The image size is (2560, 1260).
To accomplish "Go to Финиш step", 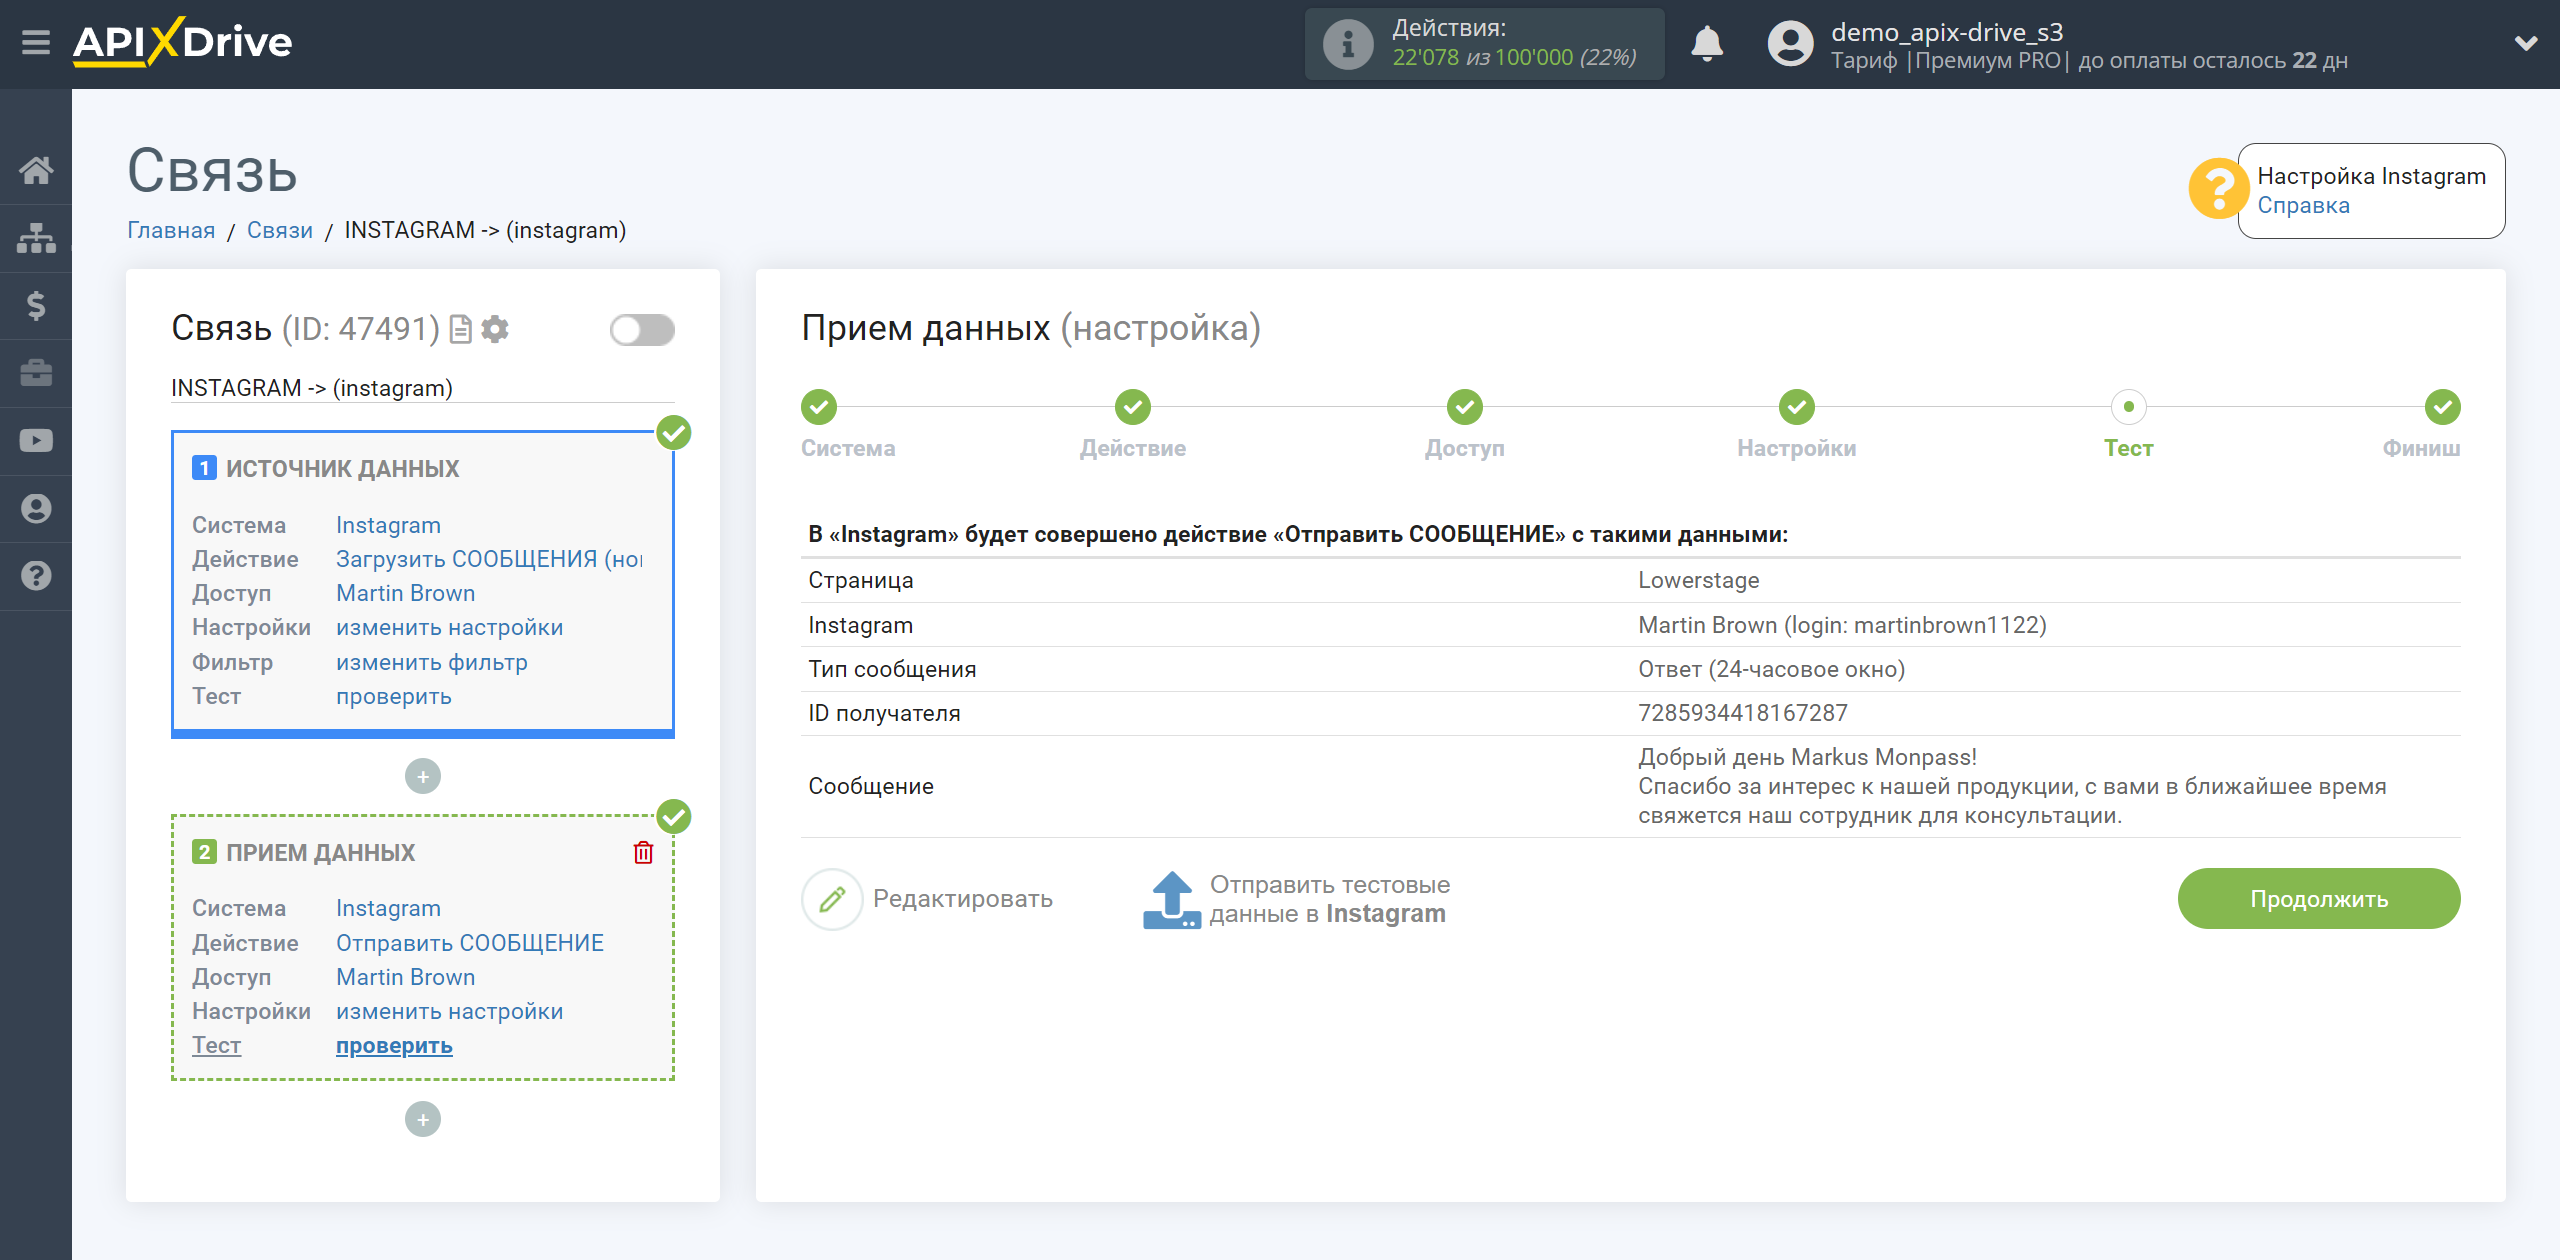I will click(x=2443, y=407).
